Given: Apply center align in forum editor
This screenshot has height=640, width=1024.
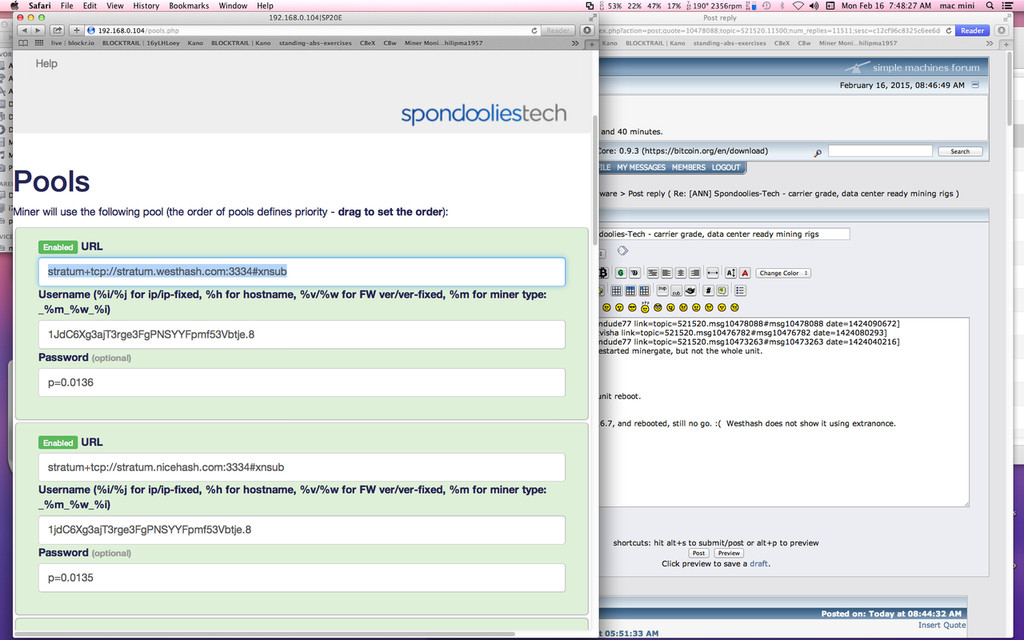Looking at the screenshot, I should point(680,273).
